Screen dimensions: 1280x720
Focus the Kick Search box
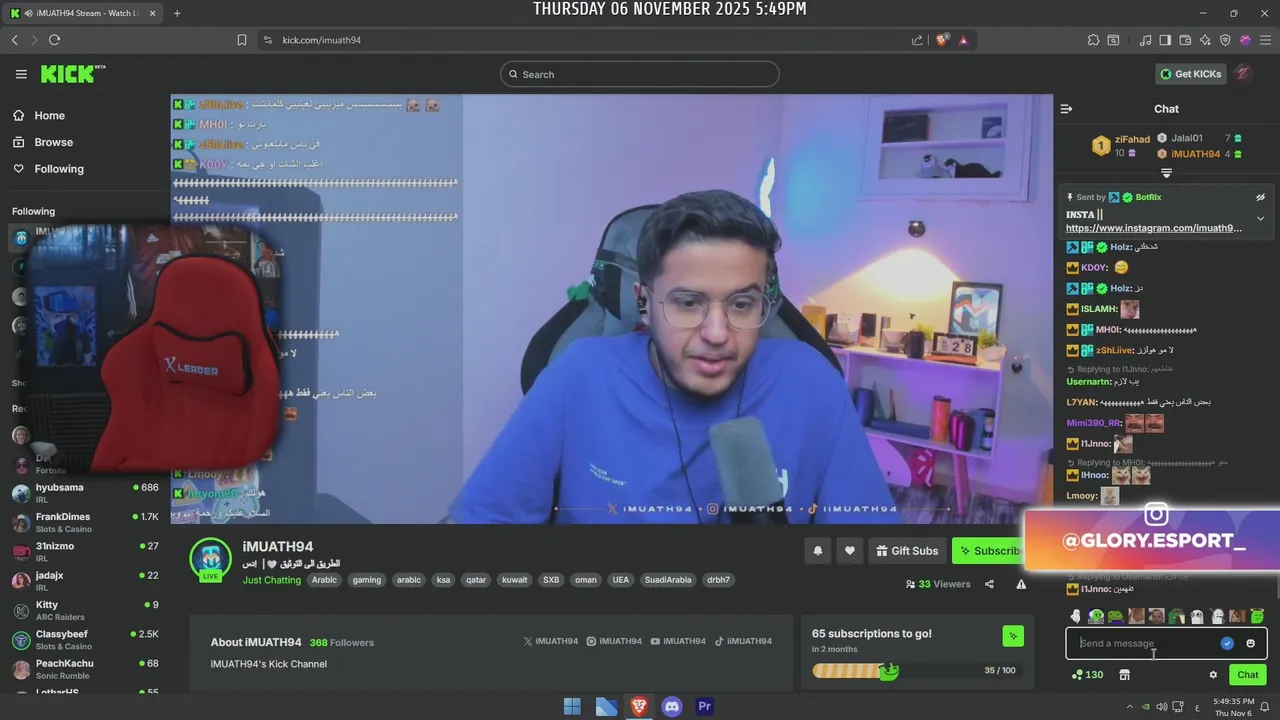(x=640, y=74)
